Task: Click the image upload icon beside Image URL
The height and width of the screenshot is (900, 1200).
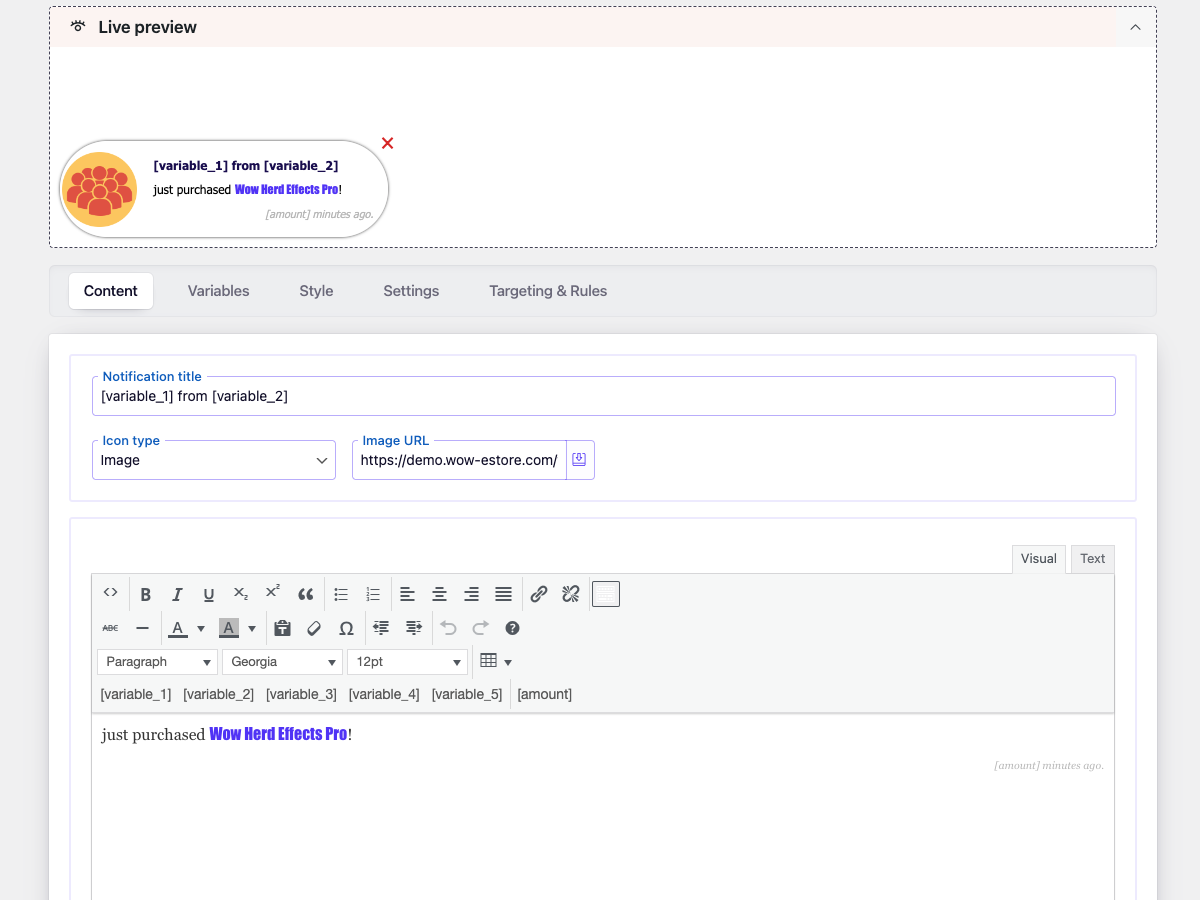Action: 579,460
